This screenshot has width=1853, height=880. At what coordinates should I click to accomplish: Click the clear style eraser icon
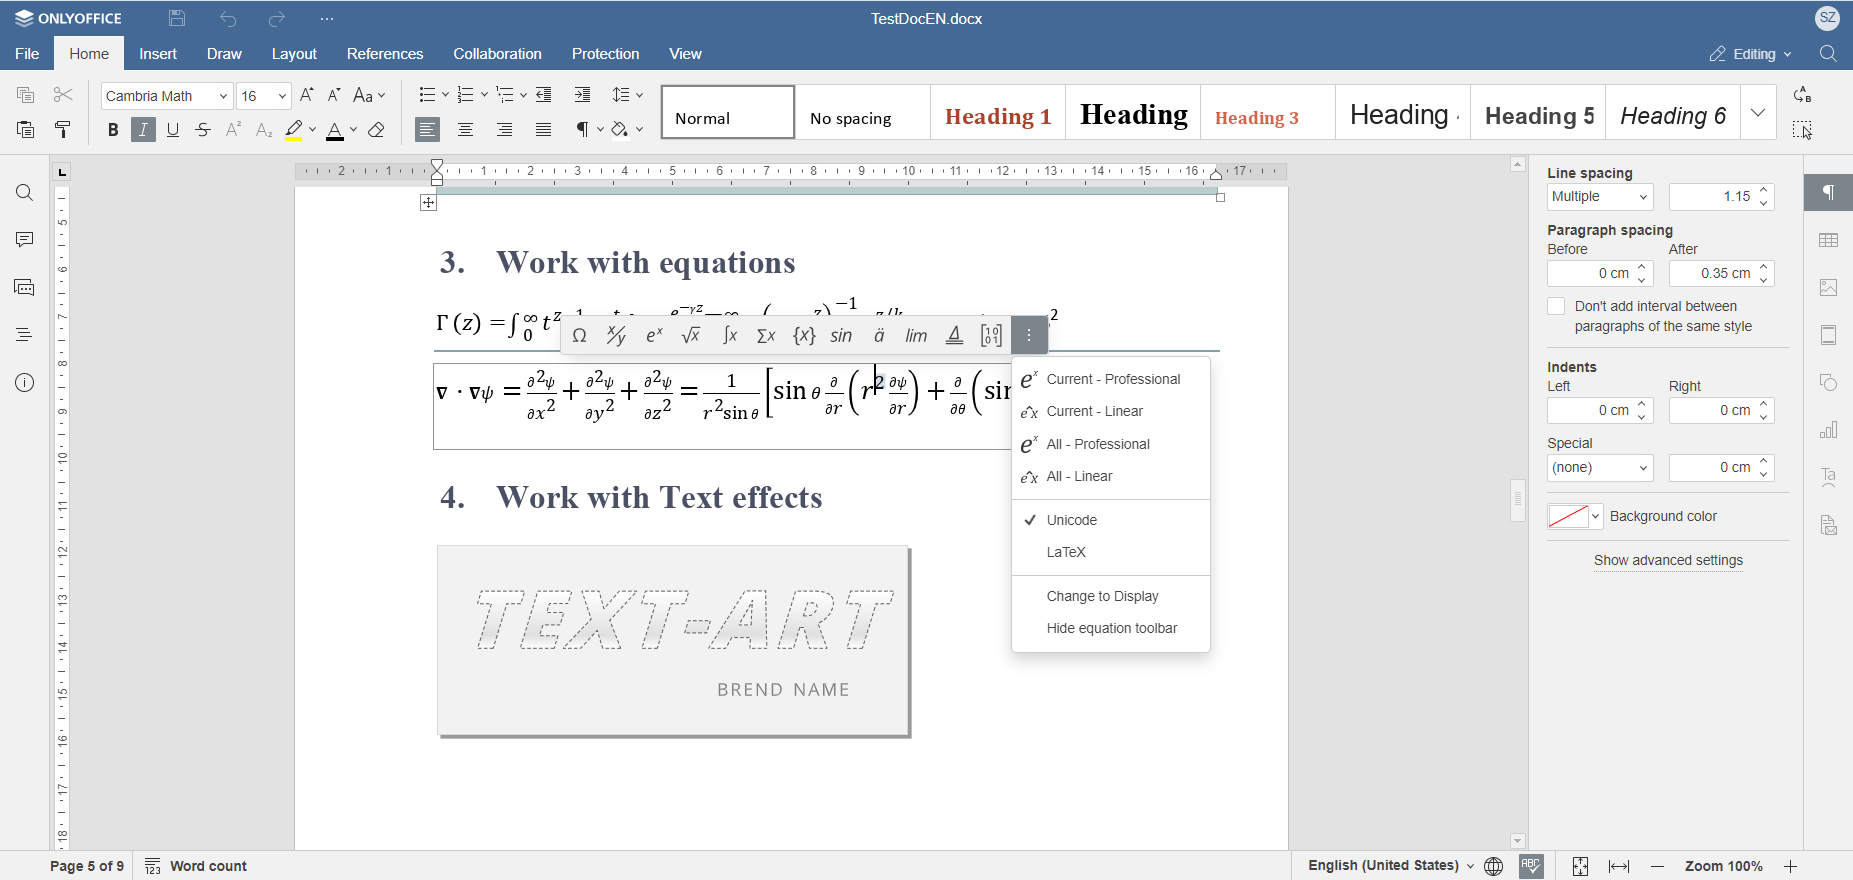click(x=377, y=130)
